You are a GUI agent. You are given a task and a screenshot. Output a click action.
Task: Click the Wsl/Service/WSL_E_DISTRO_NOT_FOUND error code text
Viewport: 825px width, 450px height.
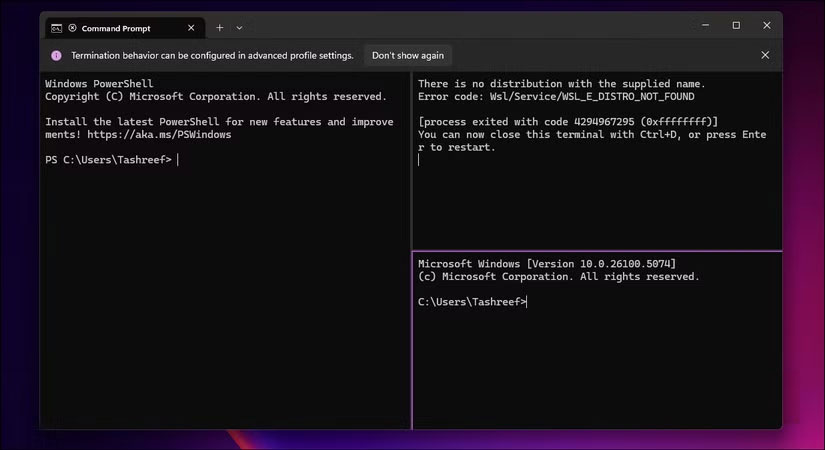click(592, 97)
